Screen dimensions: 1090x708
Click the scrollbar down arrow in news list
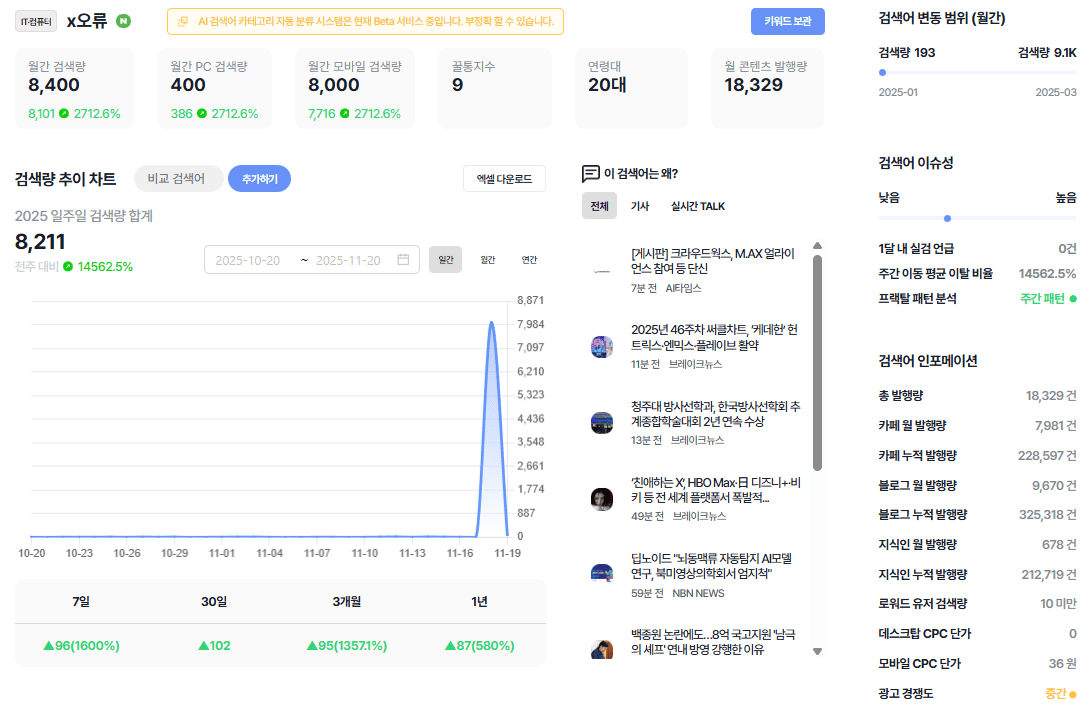[x=818, y=652]
